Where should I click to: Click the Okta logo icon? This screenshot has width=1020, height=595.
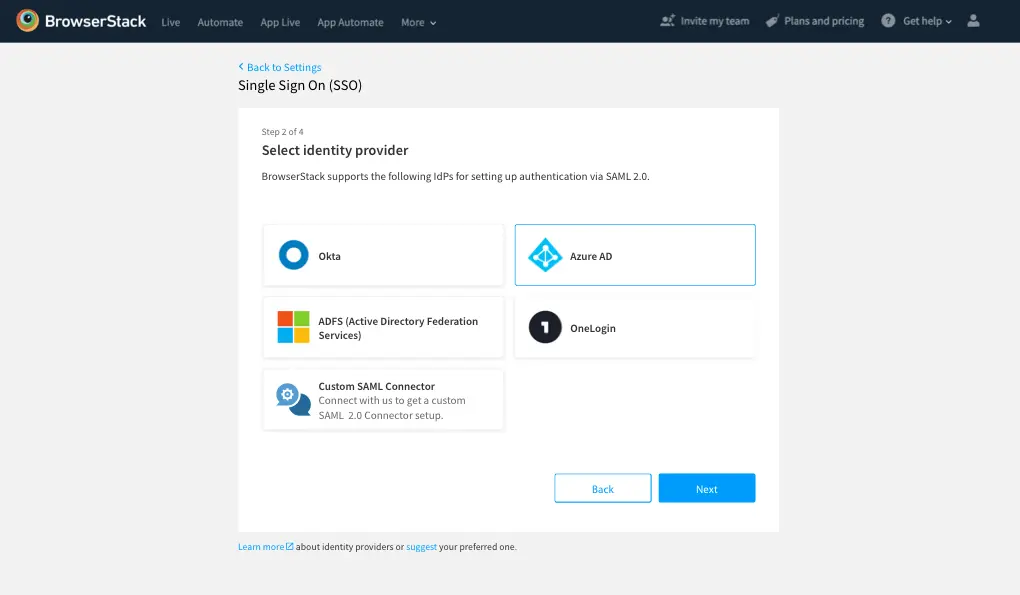tap(293, 255)
